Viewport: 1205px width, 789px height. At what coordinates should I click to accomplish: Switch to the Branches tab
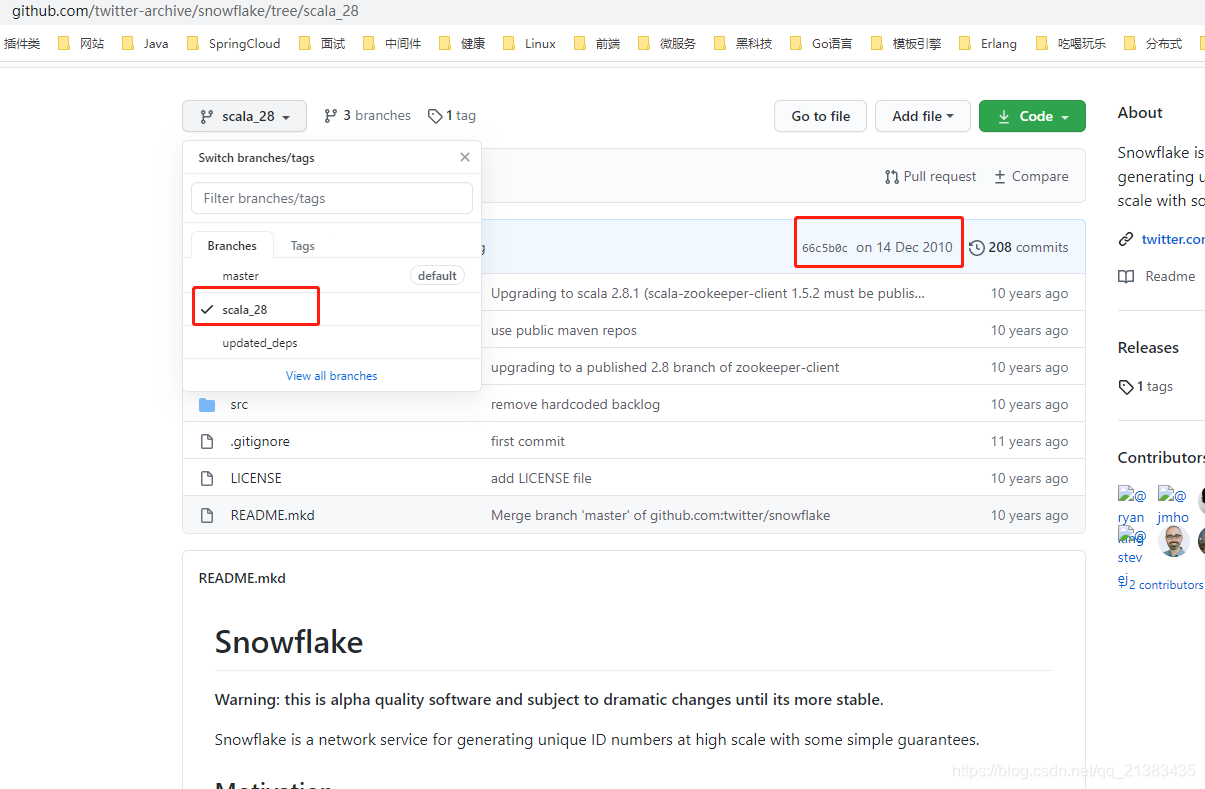[x=232, y=245]
